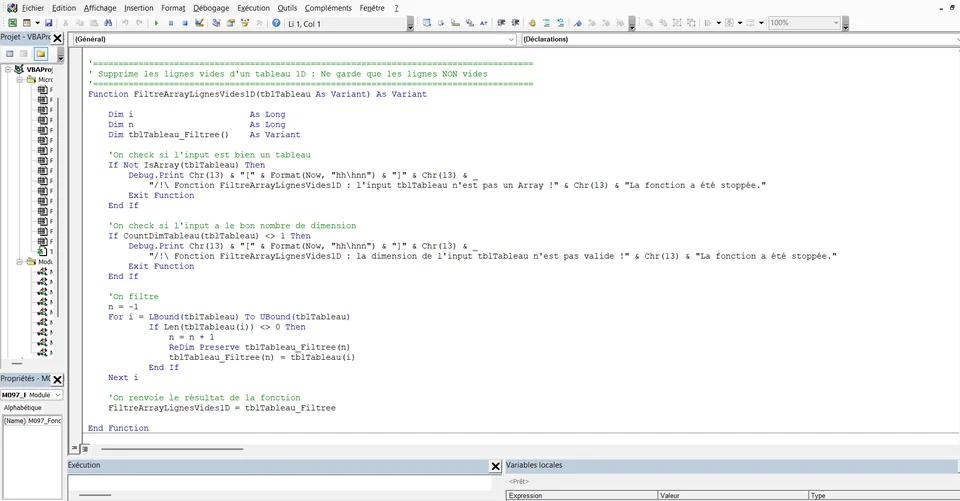This screenshot has width=960, height=501.
Task: Close the Propriétés panel
Action: tap(58, 380)
